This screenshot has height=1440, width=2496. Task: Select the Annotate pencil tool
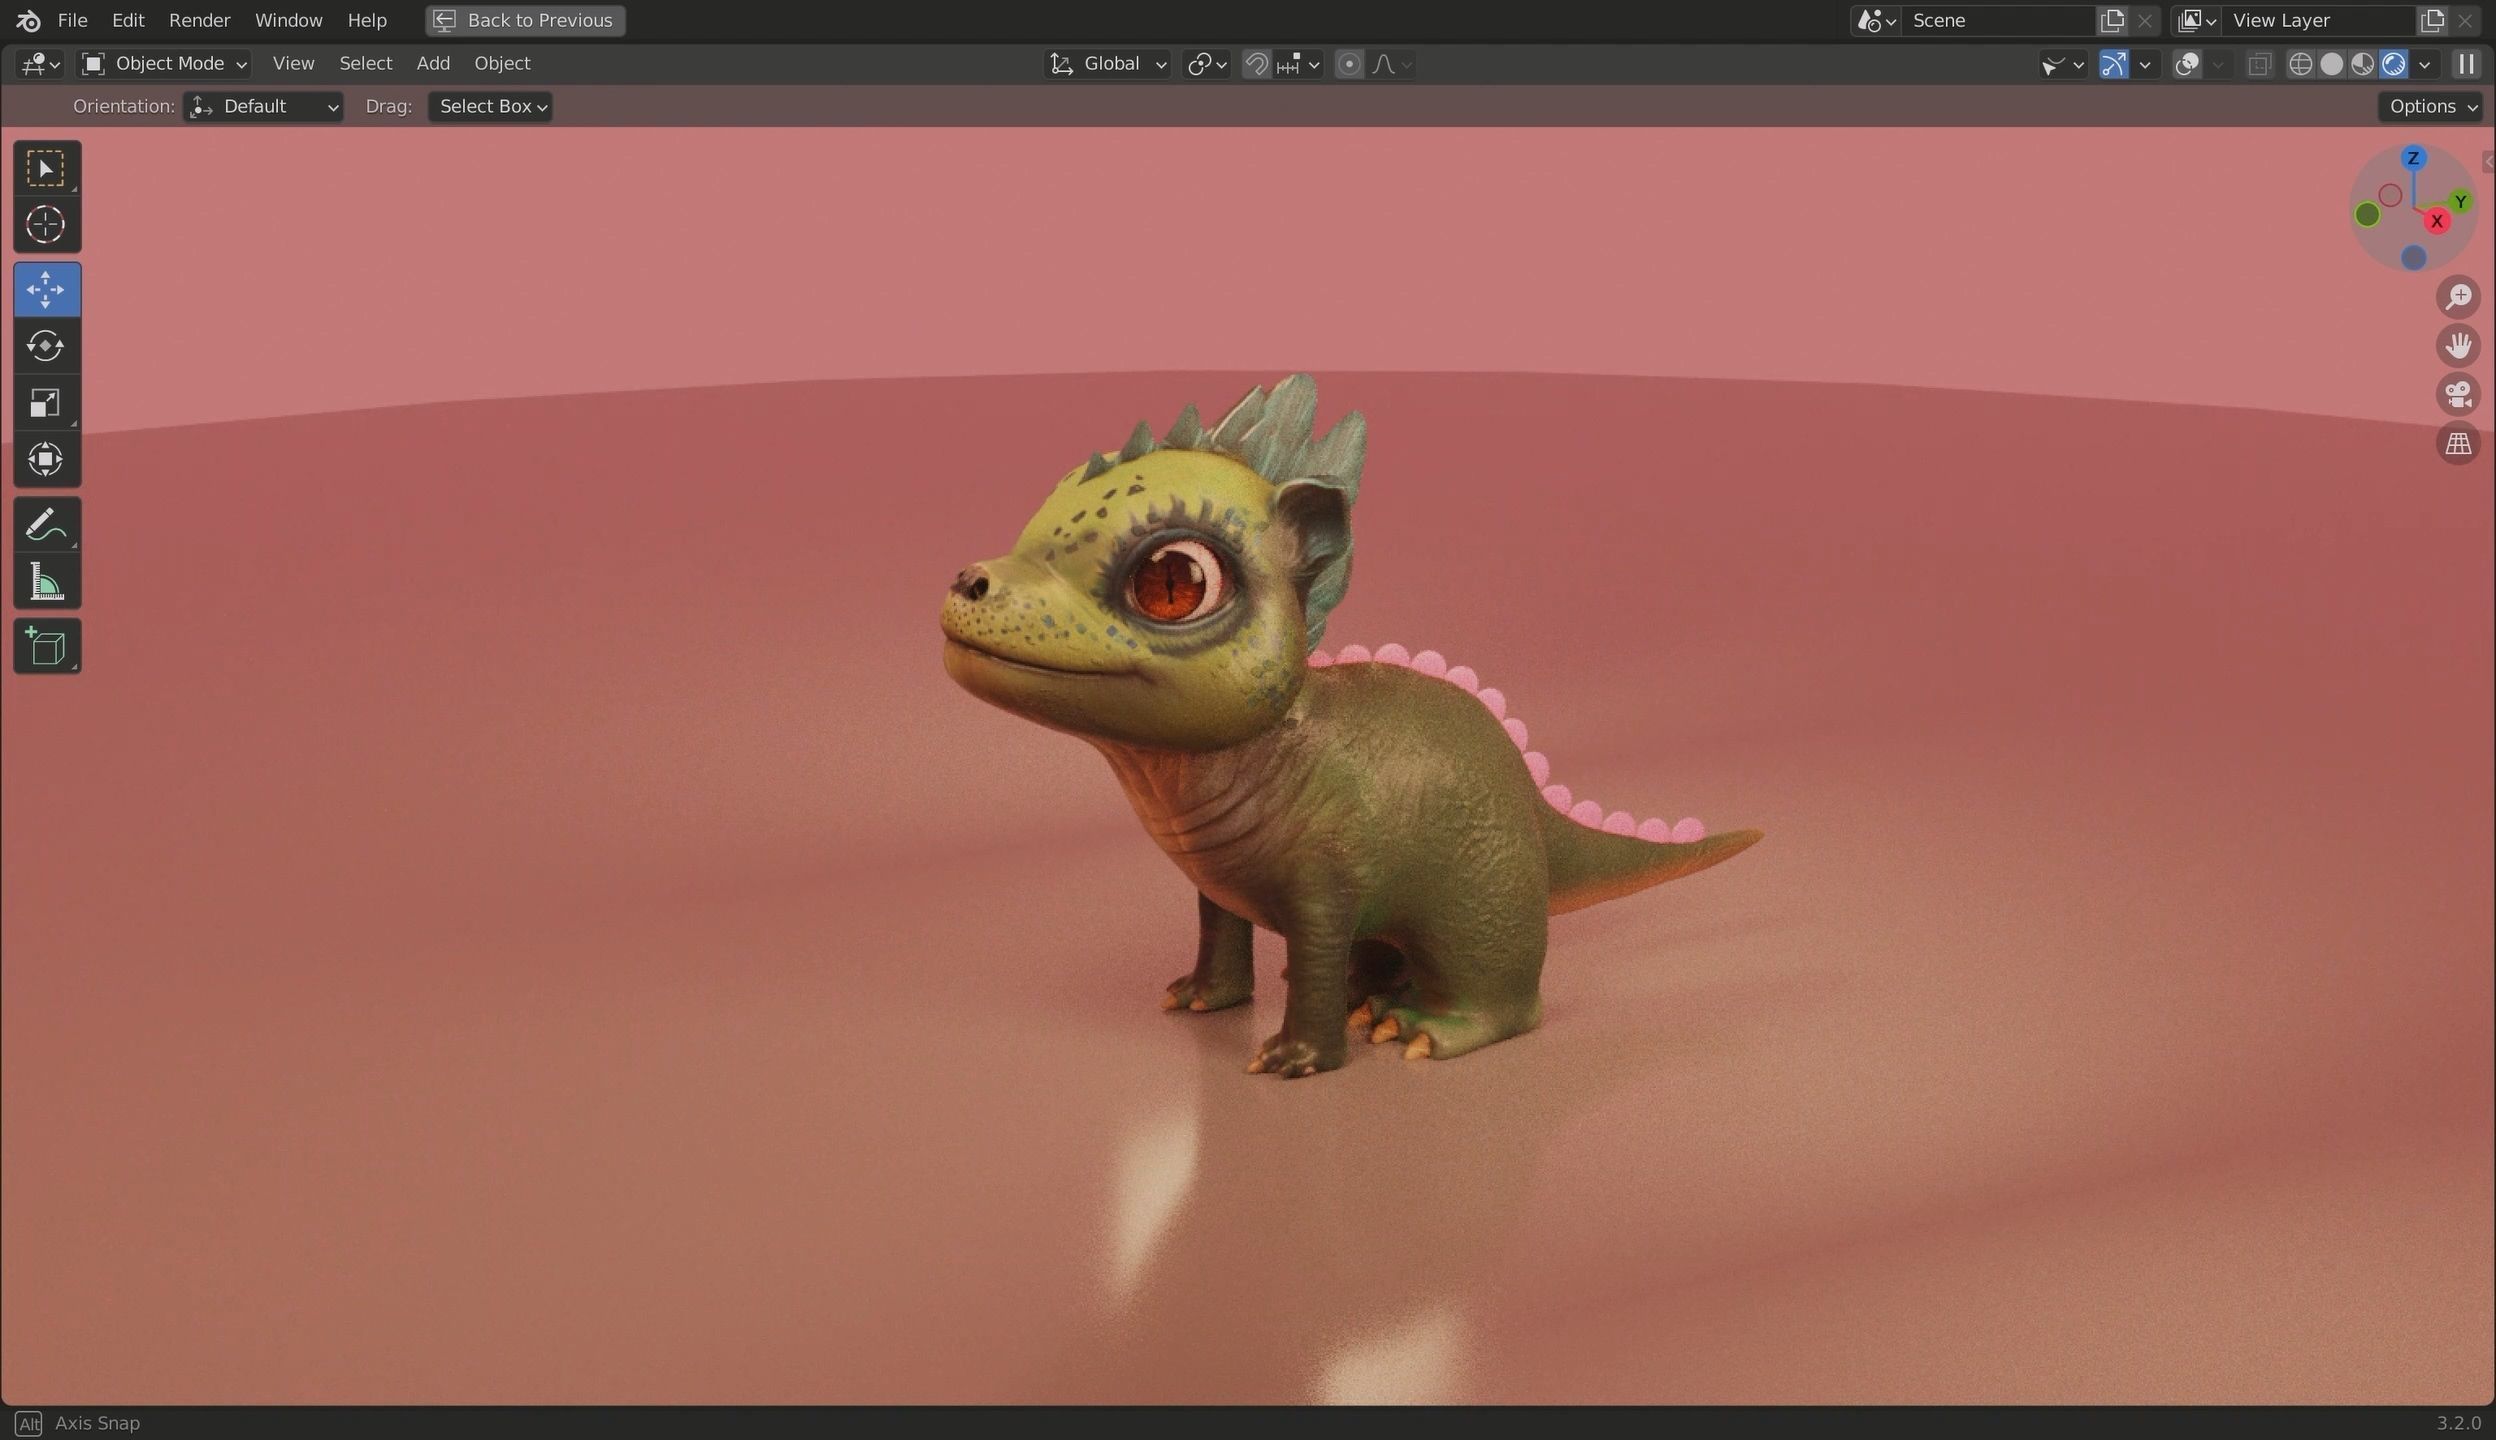[x=46, y=524]
